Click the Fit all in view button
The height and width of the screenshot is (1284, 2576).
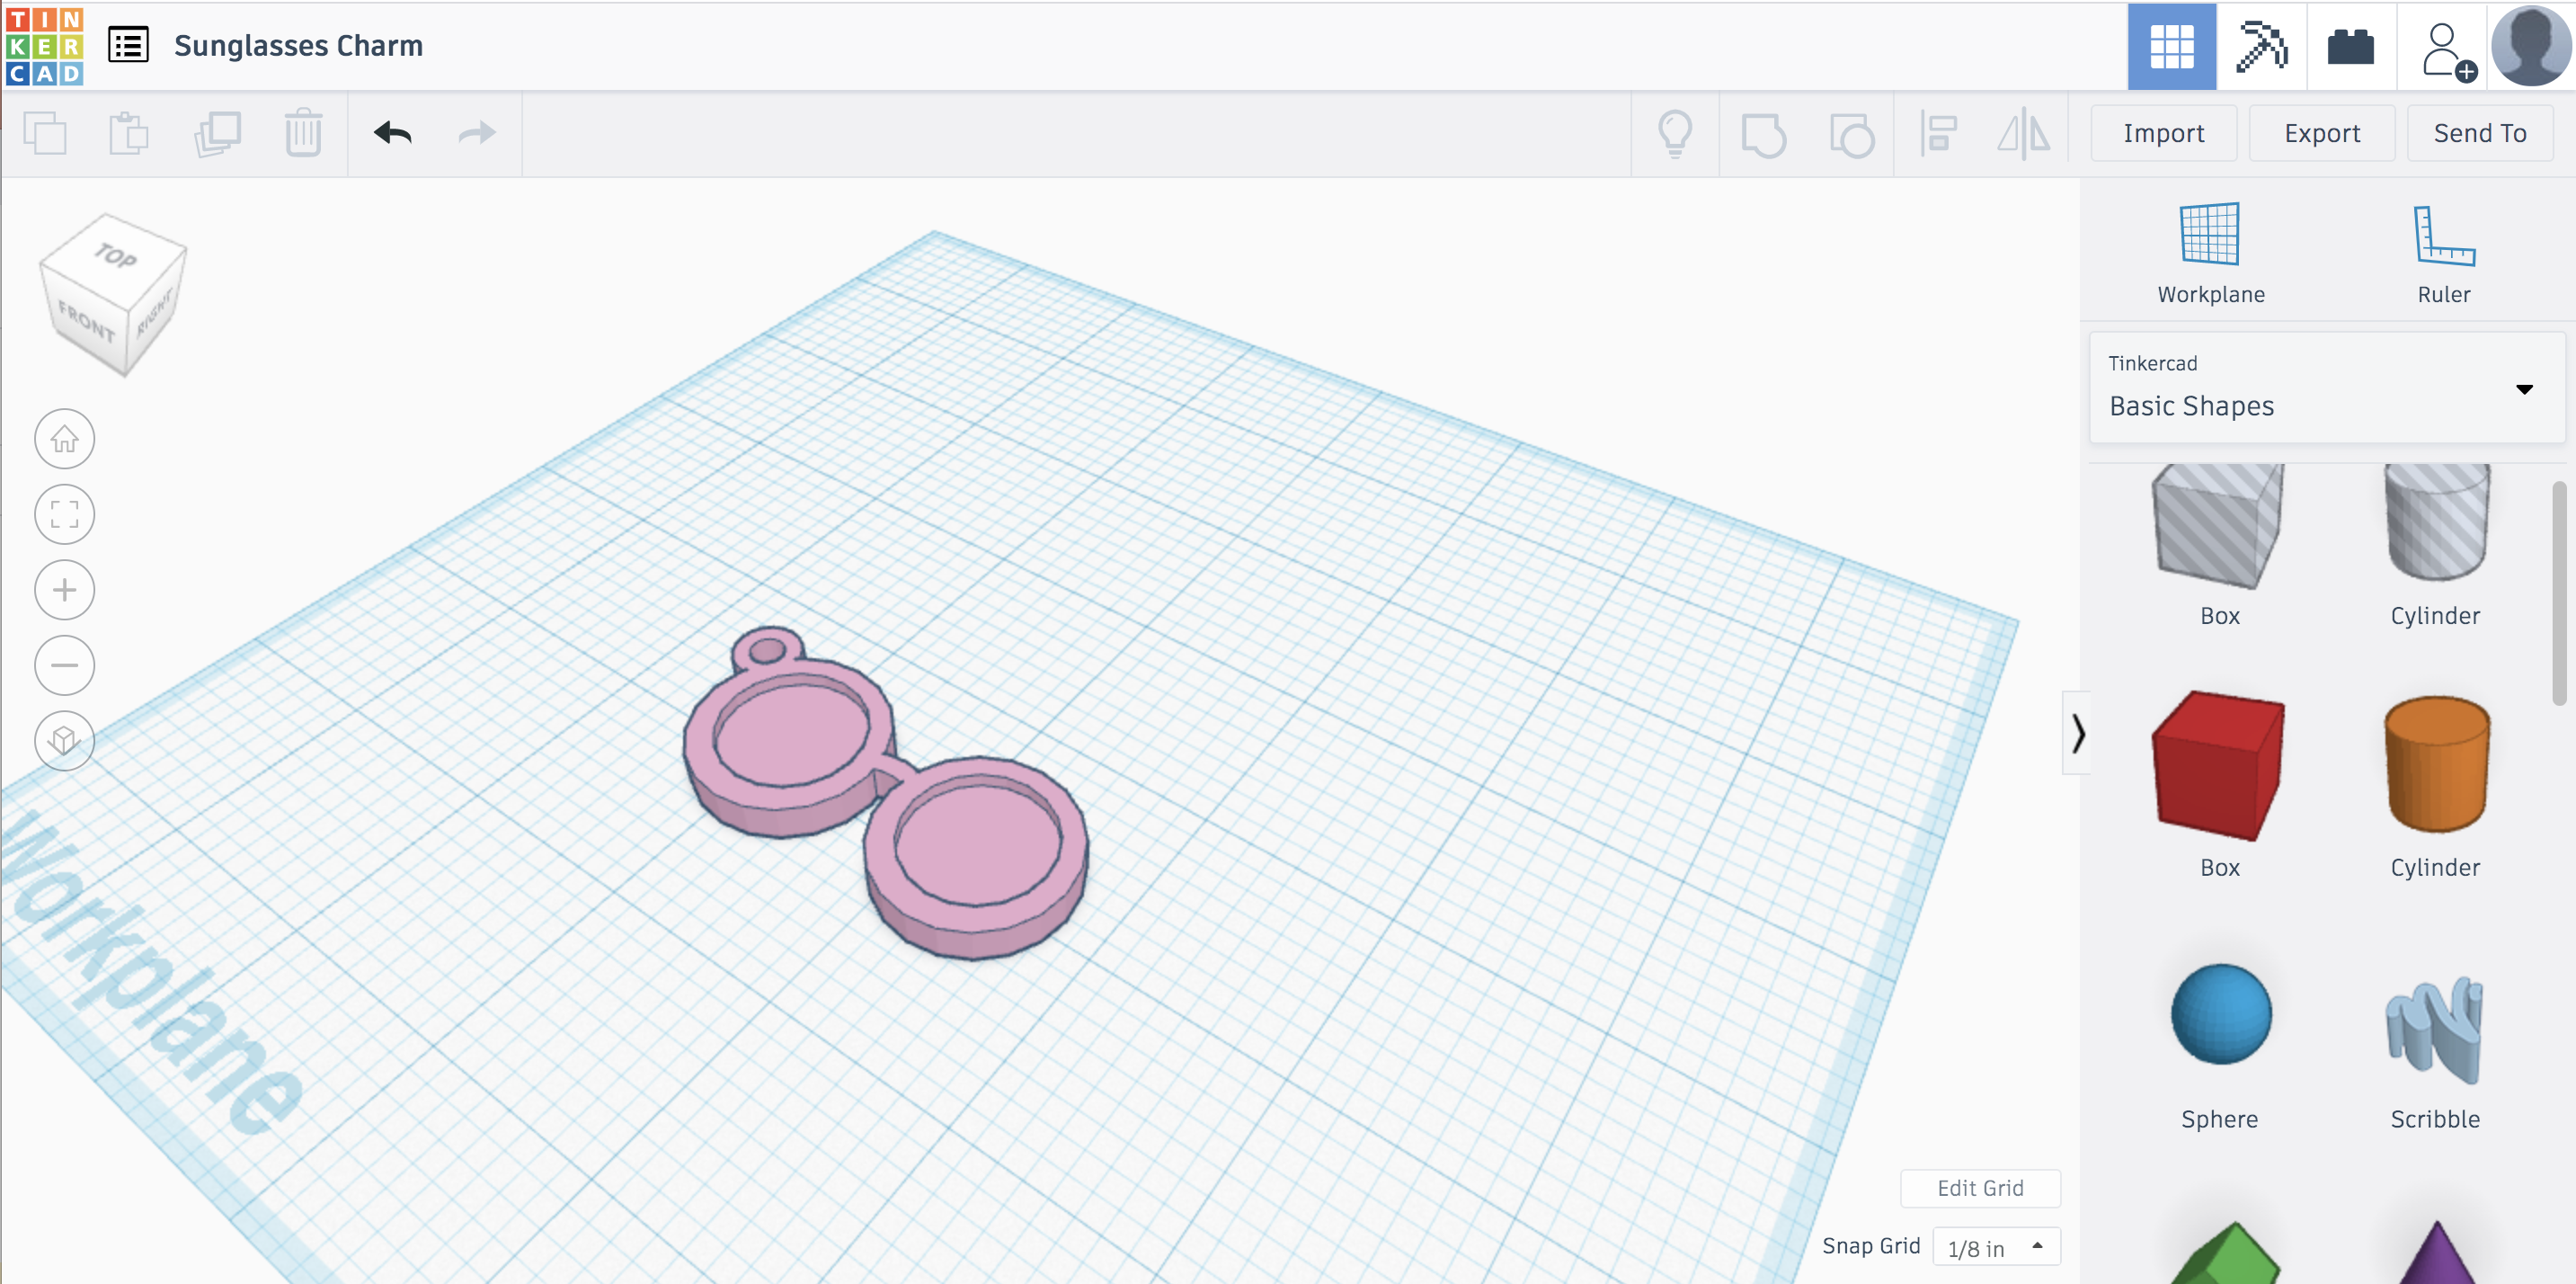[65, 514]
